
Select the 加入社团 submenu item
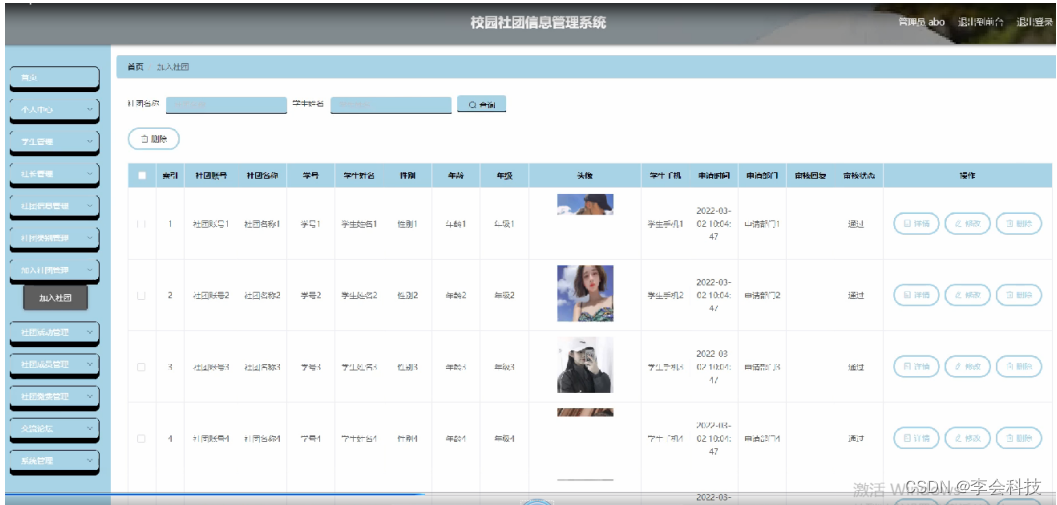click(55, 297)
